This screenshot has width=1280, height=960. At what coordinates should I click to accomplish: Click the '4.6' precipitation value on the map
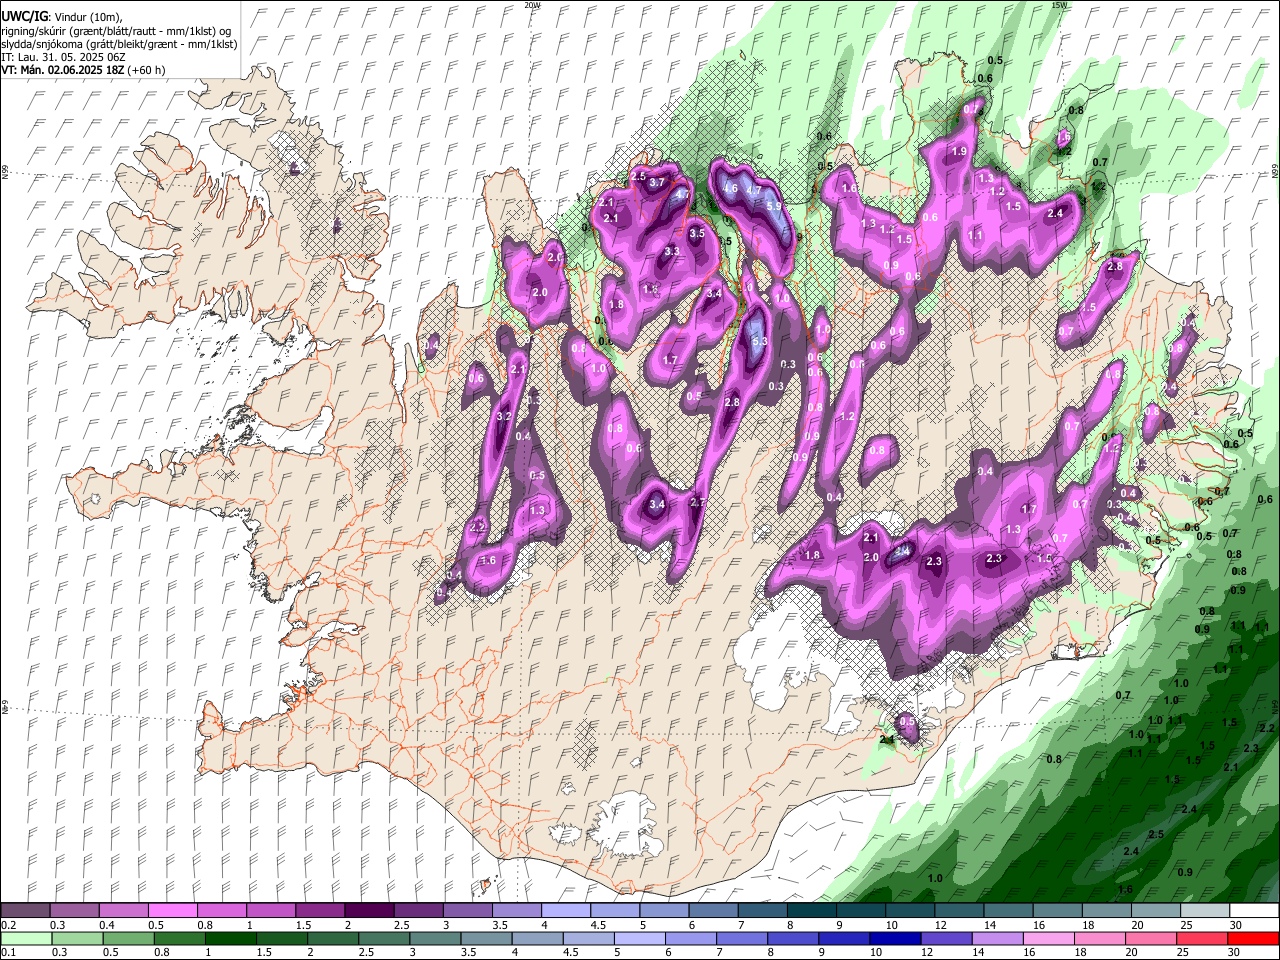[730, 188]
